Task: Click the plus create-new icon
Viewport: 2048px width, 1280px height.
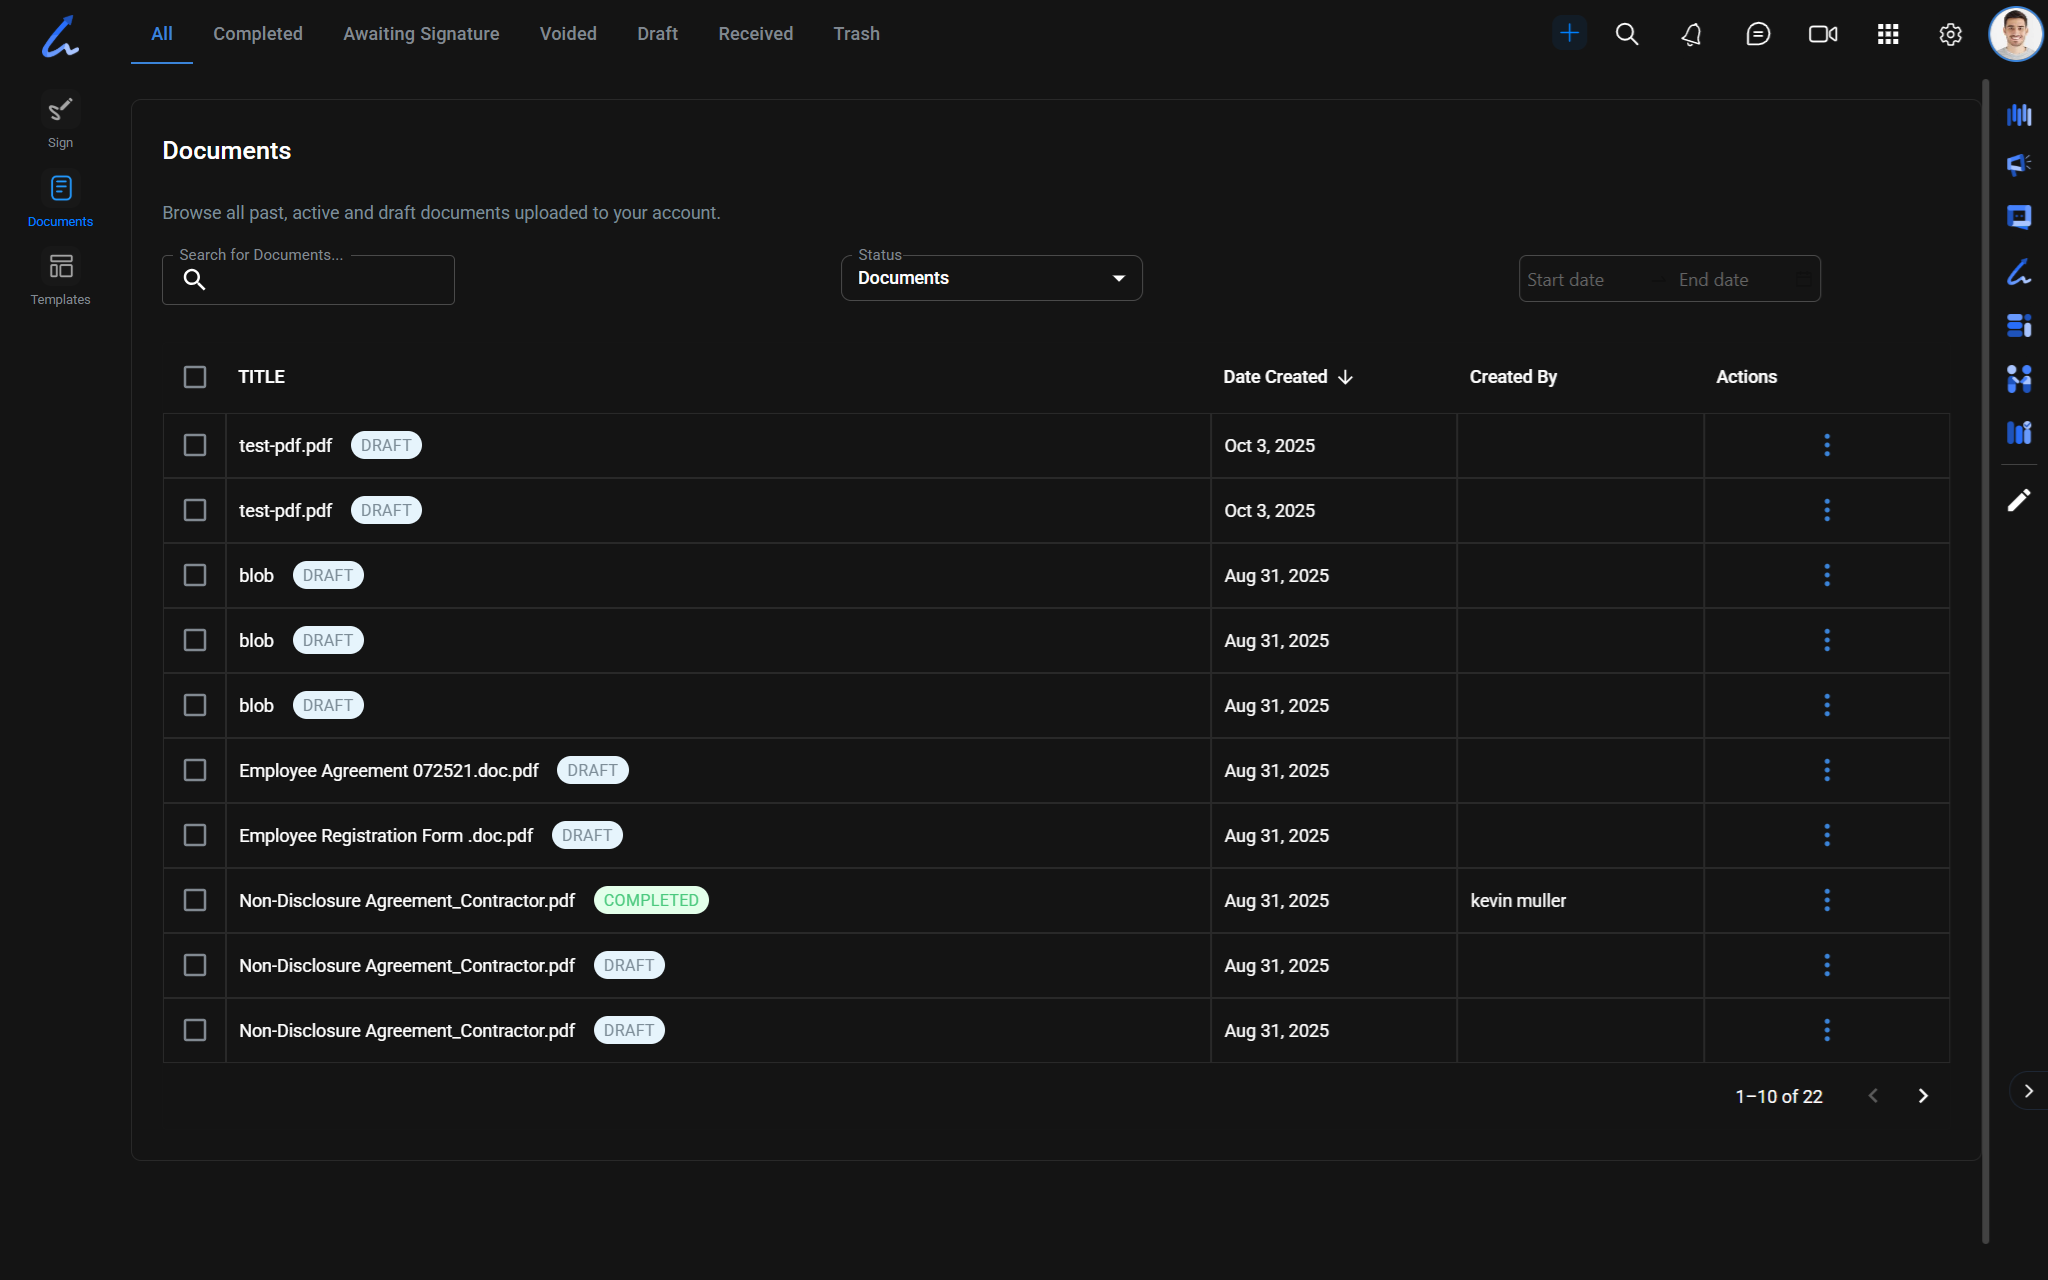Action: (1569, 34)
